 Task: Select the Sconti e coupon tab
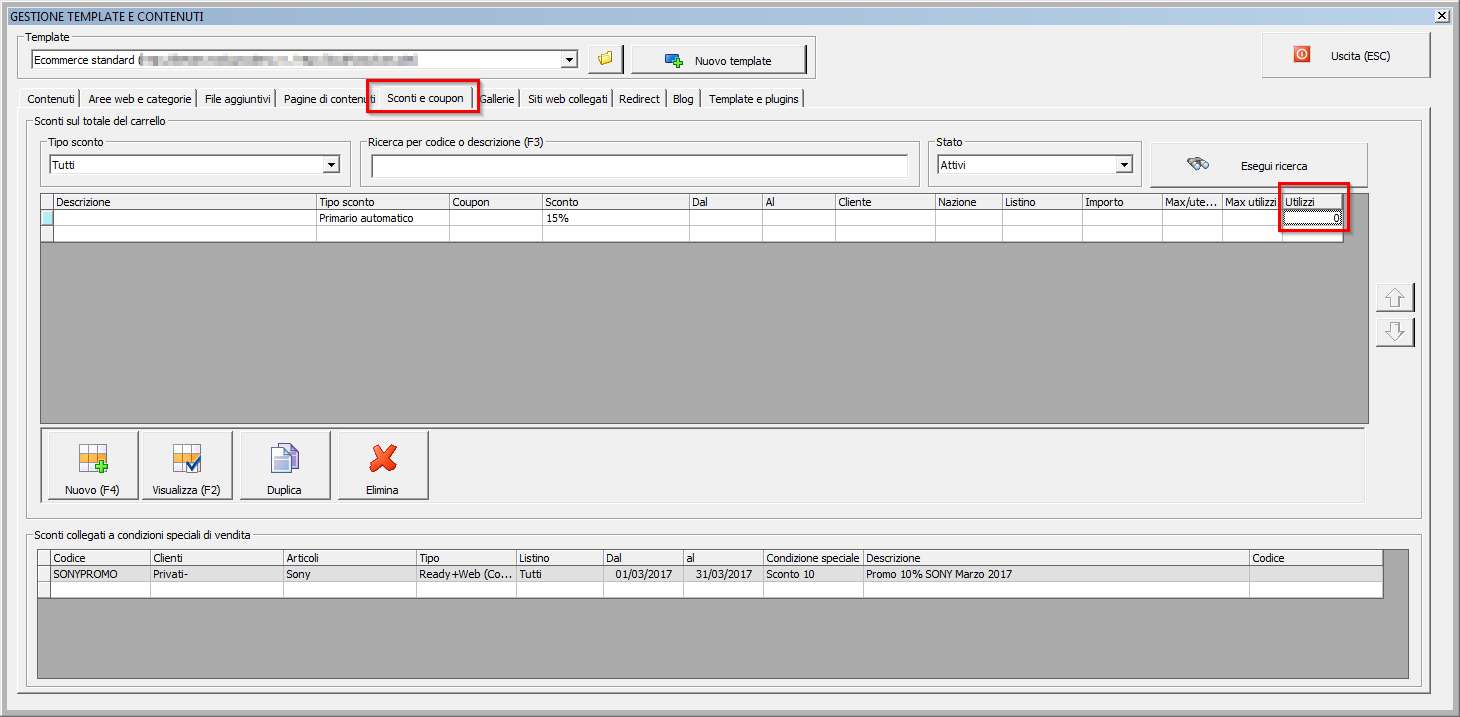(x=425, y=98)
